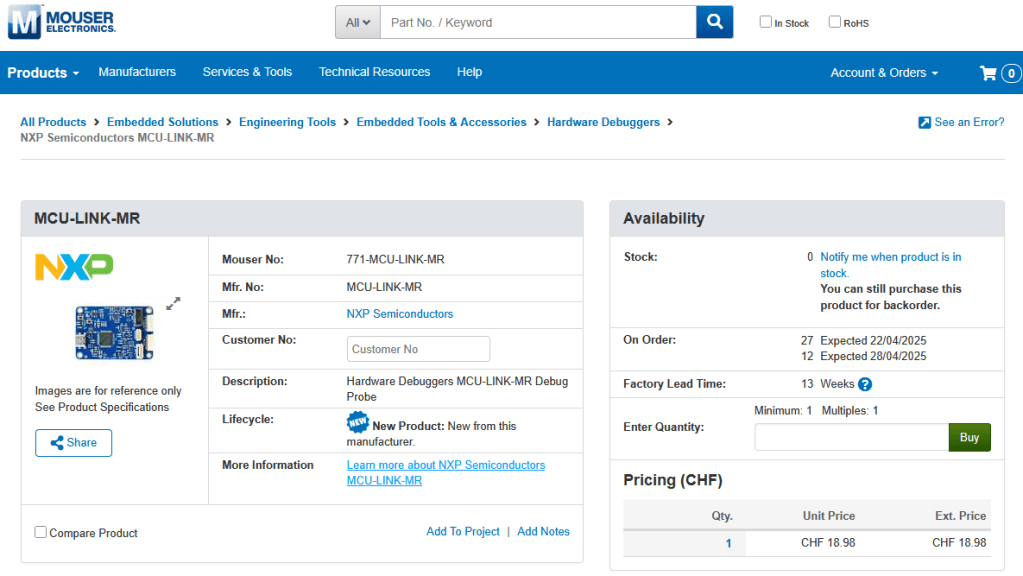This screenshot has width=1023, height=576.
Task: Expand the Account & Orders dropdown
Action: [x=884, y=73]
